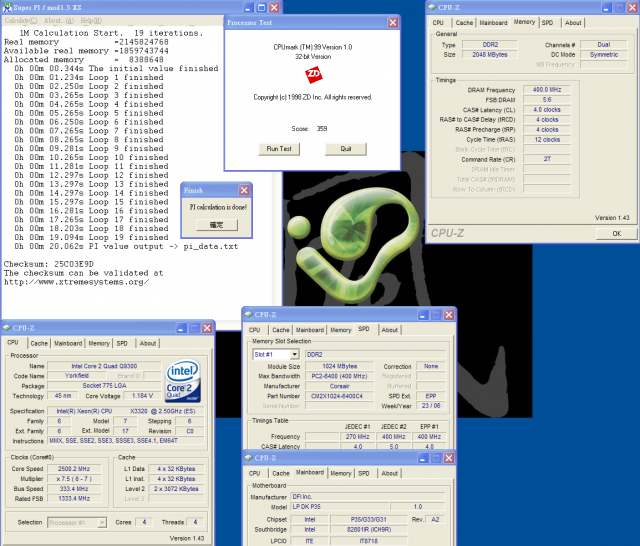Select Mainboard tab in CPU window
Image resolution: width=640 pixels, height=546 pixels.
tap(68, 343)
